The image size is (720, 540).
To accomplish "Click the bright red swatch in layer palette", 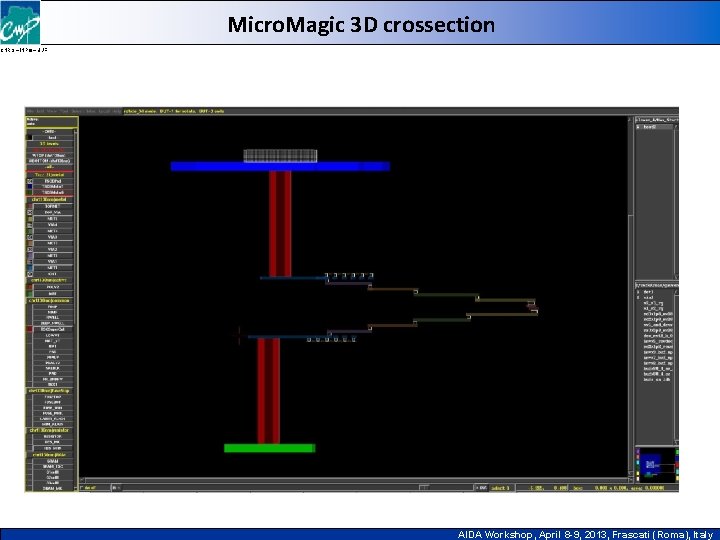I will 29,329.
